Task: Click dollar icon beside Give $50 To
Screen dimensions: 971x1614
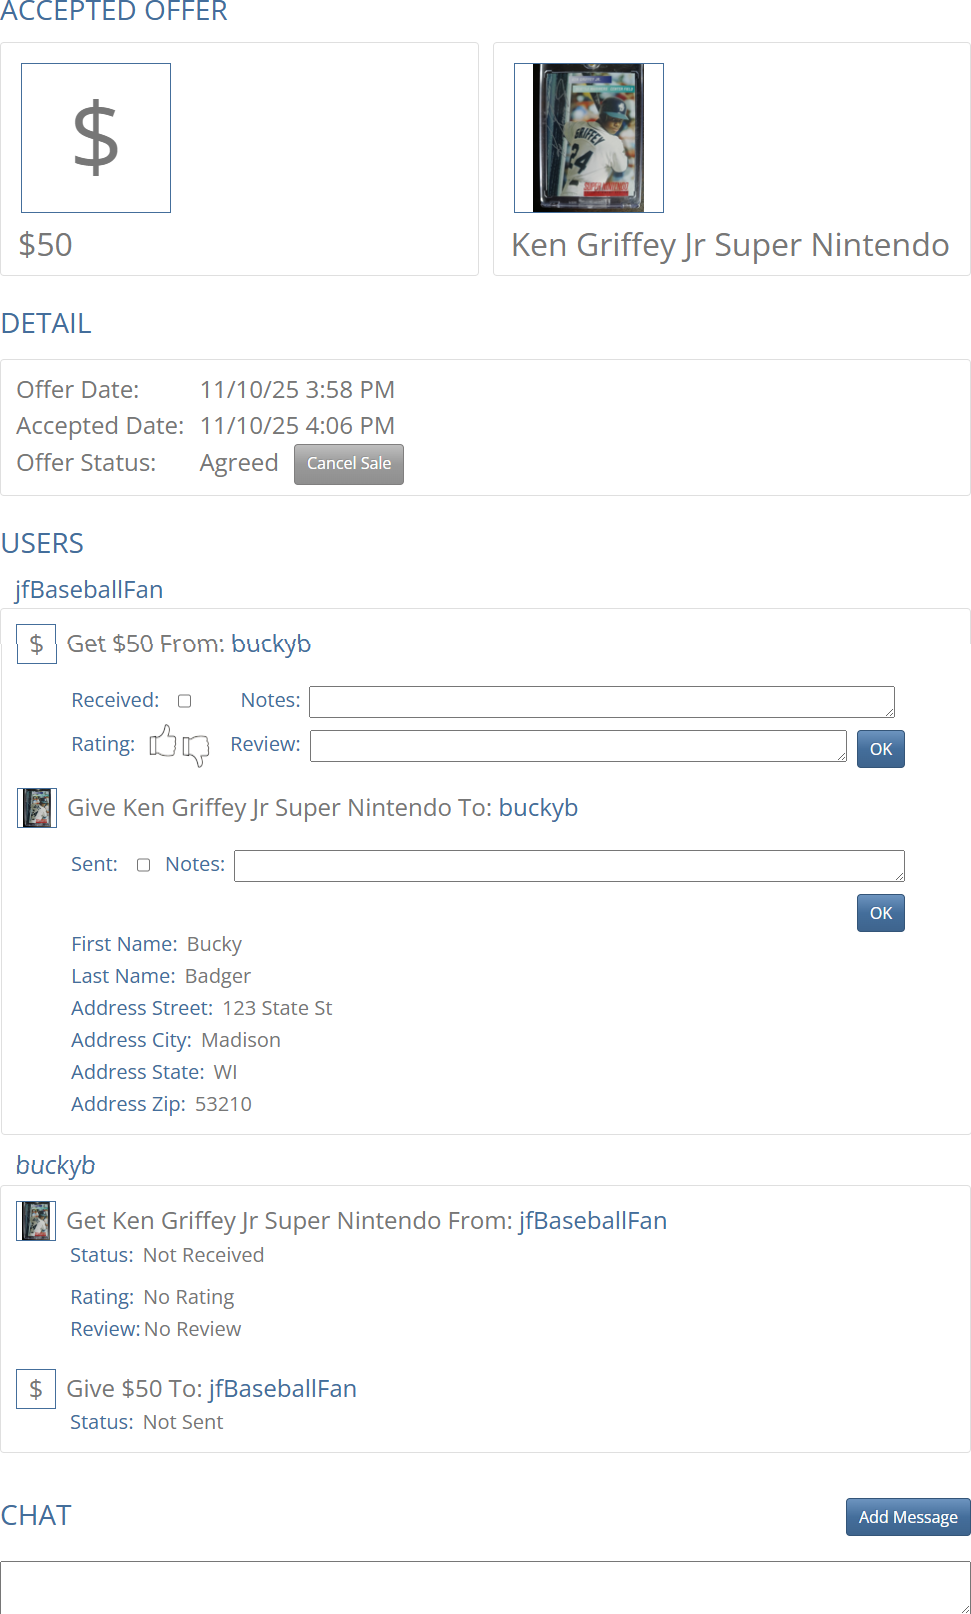Action: pos(36,1389)
